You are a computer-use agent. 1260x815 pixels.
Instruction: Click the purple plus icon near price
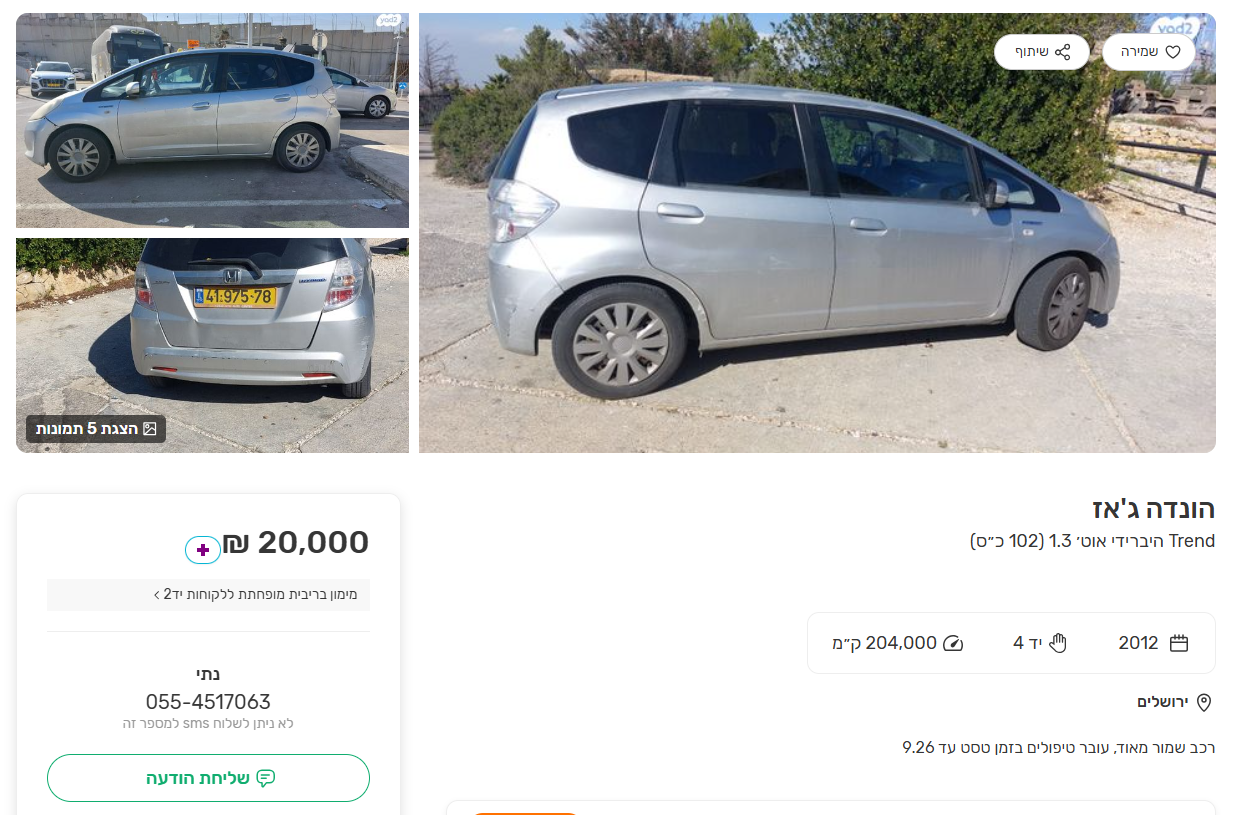tap(203, 550)
